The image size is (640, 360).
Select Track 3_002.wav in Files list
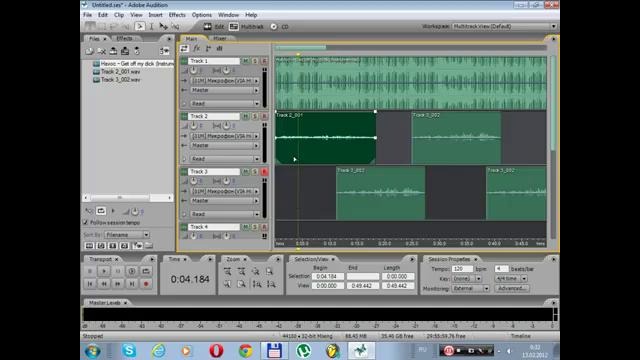[120, 80]
